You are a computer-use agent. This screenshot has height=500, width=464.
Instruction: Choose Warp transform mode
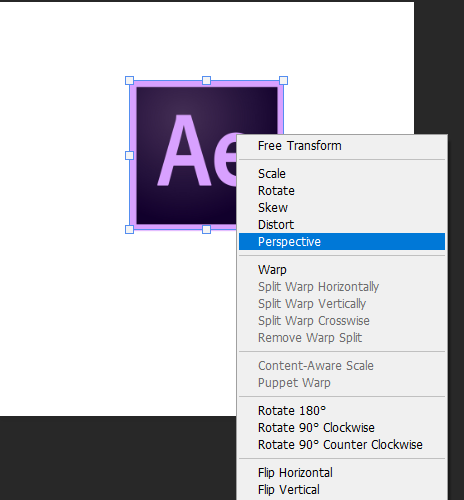(x=342, y=270)
